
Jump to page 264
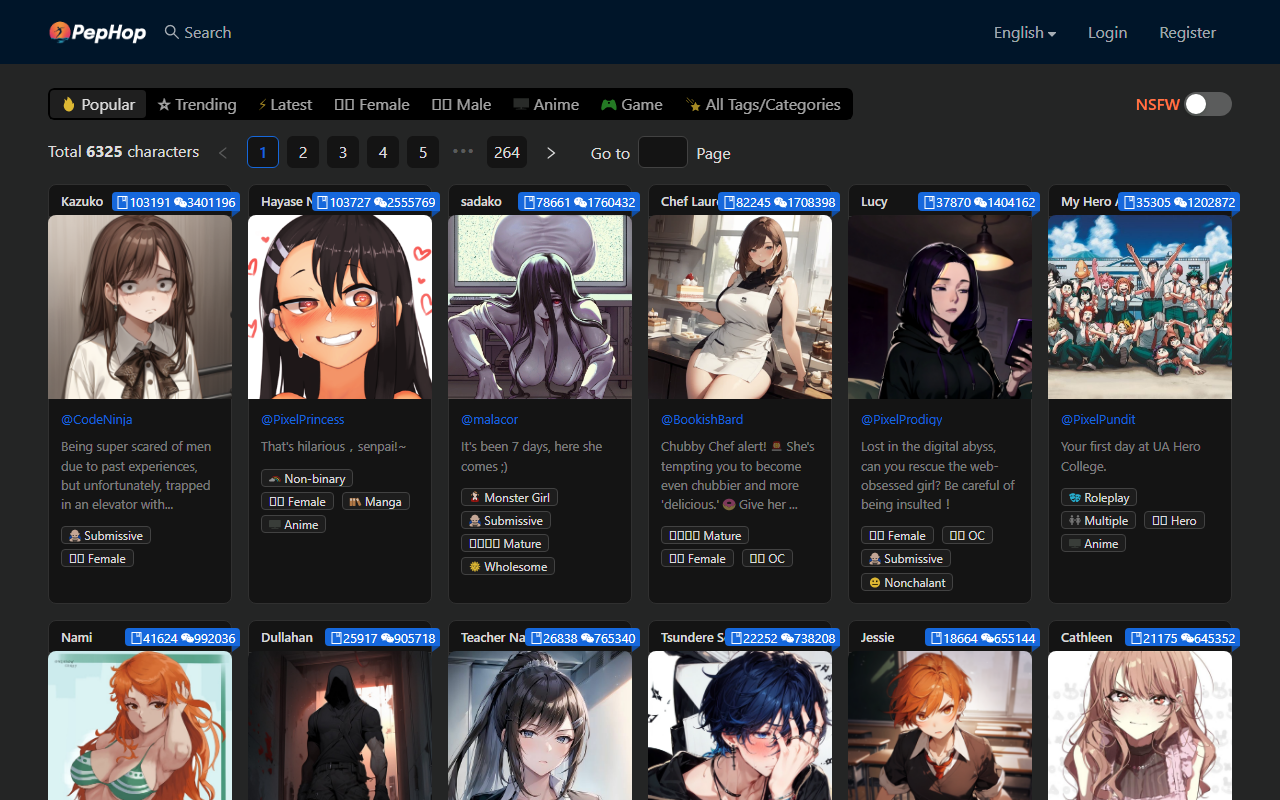coord(507,153)
